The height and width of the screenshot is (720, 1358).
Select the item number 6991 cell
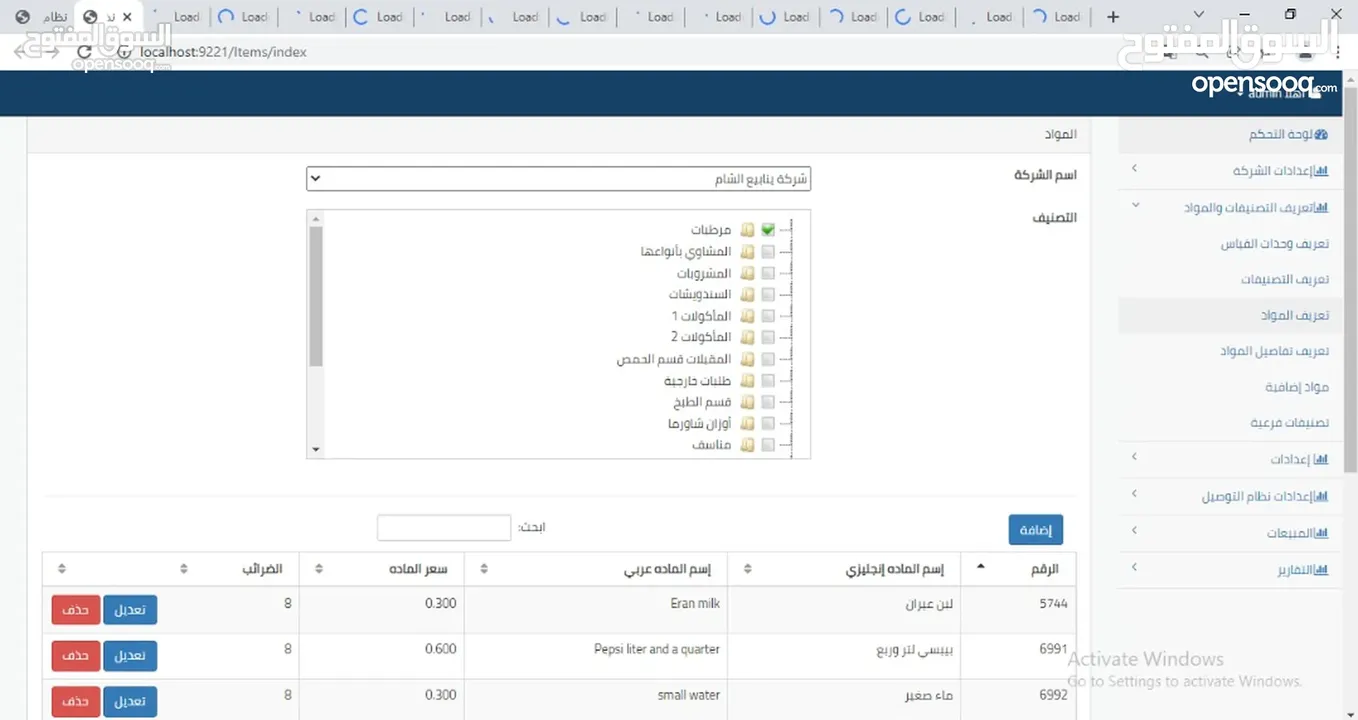1018,656
